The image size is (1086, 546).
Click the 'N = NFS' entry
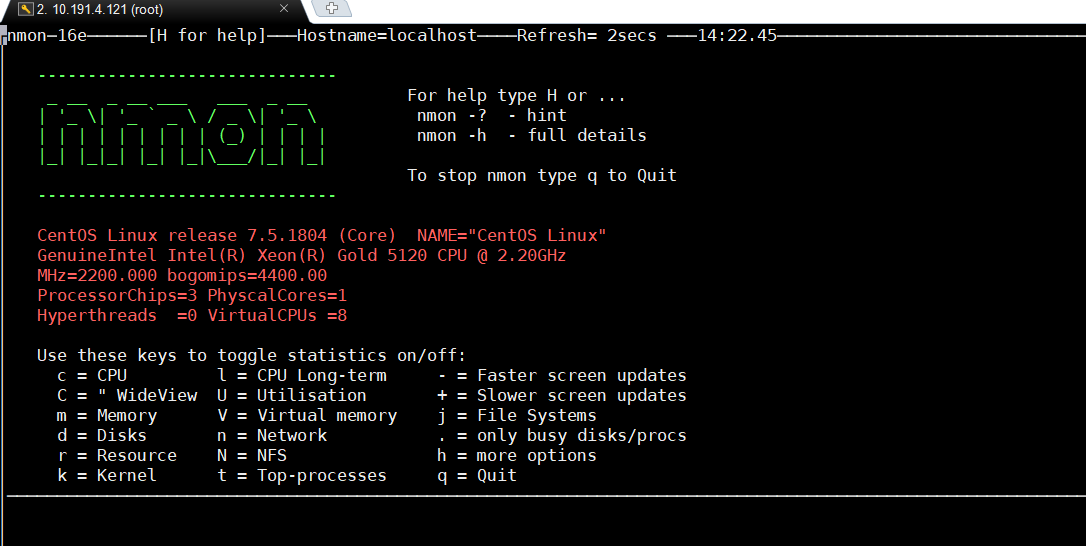click(252, 456)
